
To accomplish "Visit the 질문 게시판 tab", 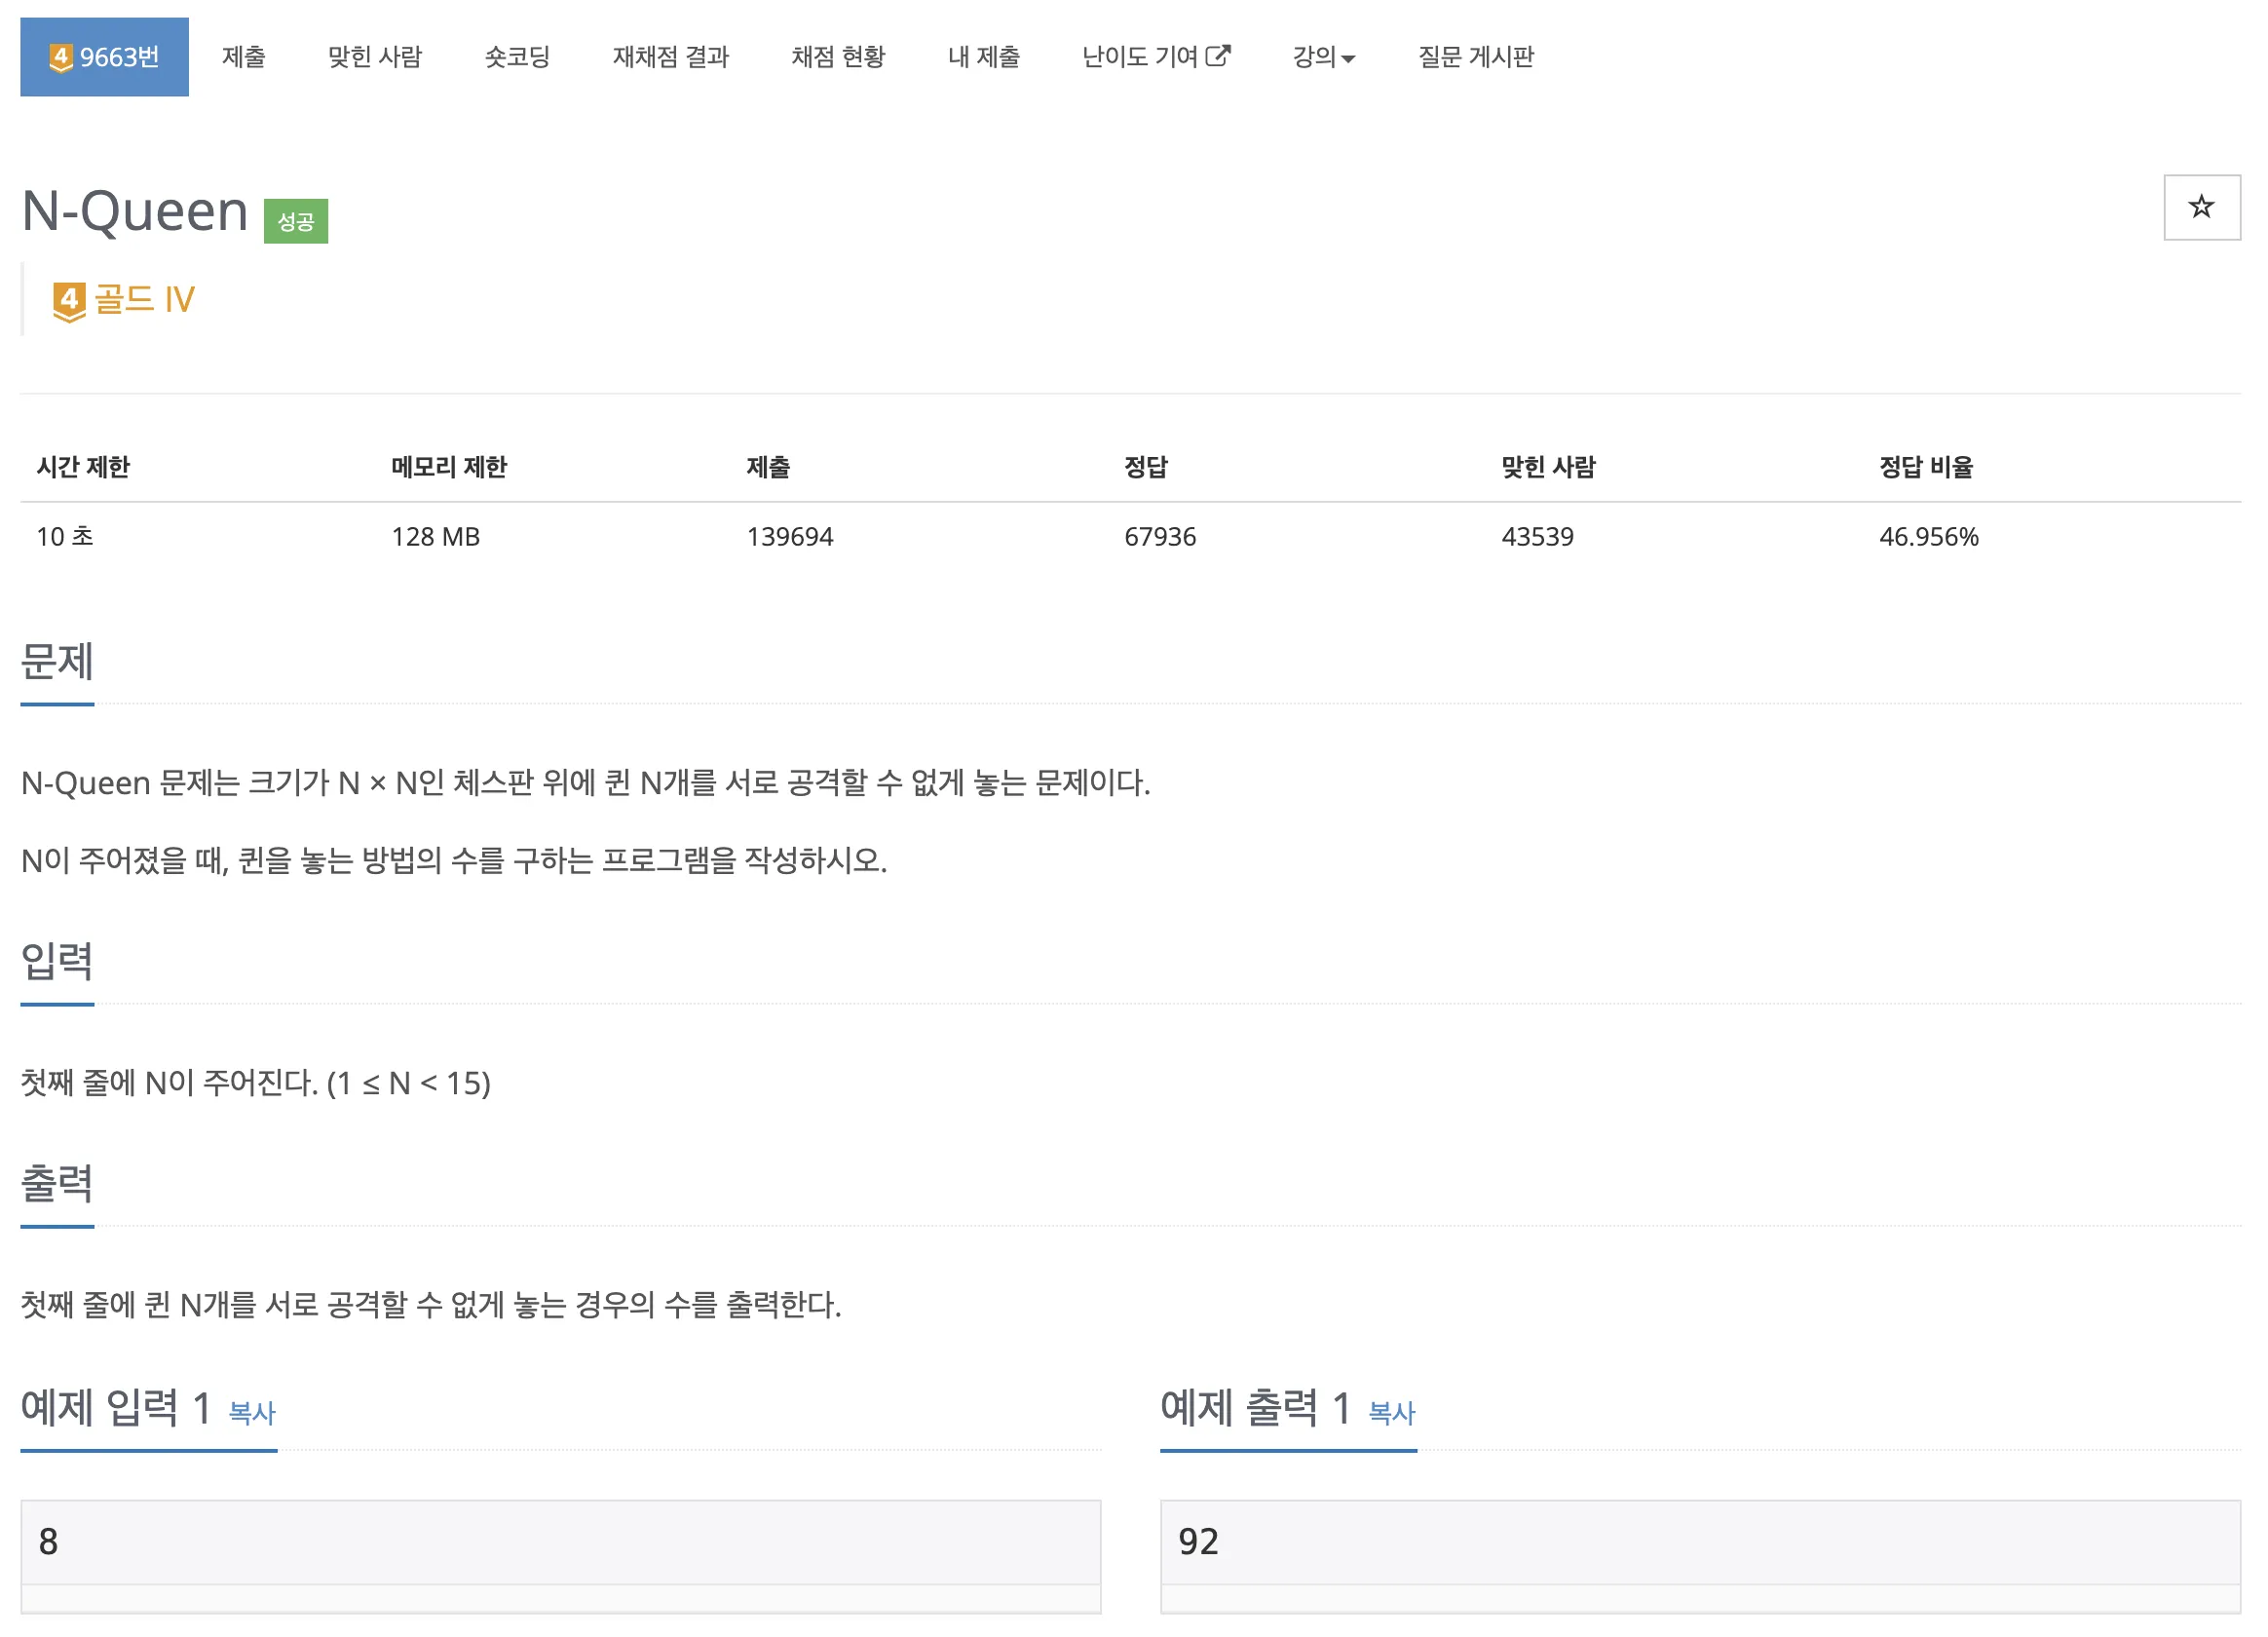I will point(1475,57).
